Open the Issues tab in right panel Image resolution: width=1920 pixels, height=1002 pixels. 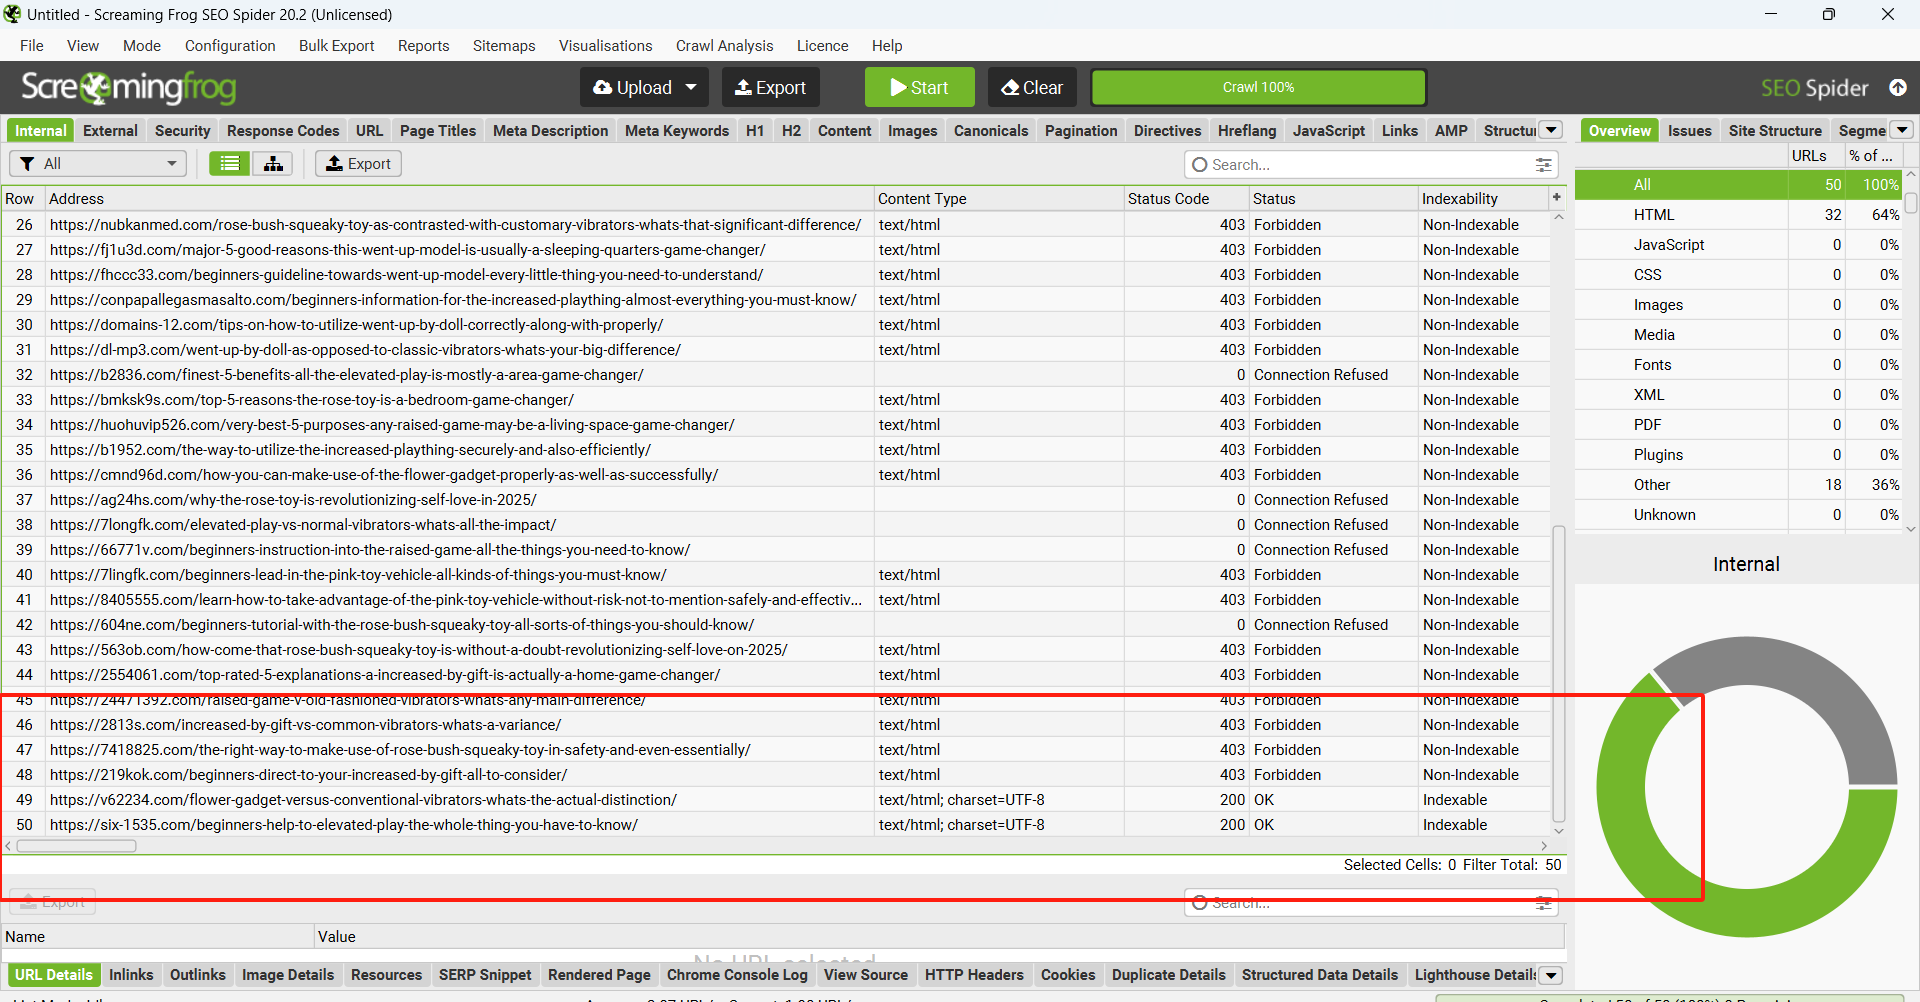pos(1689,131)
